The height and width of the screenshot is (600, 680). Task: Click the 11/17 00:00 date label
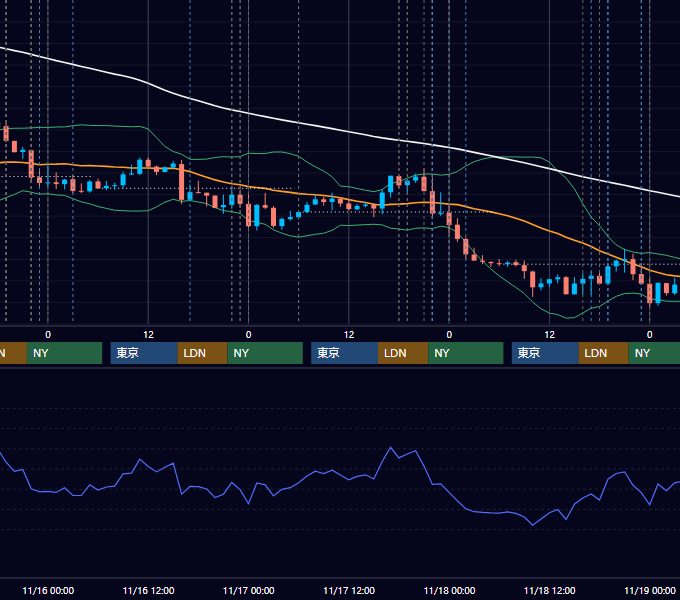pos(248,590)
